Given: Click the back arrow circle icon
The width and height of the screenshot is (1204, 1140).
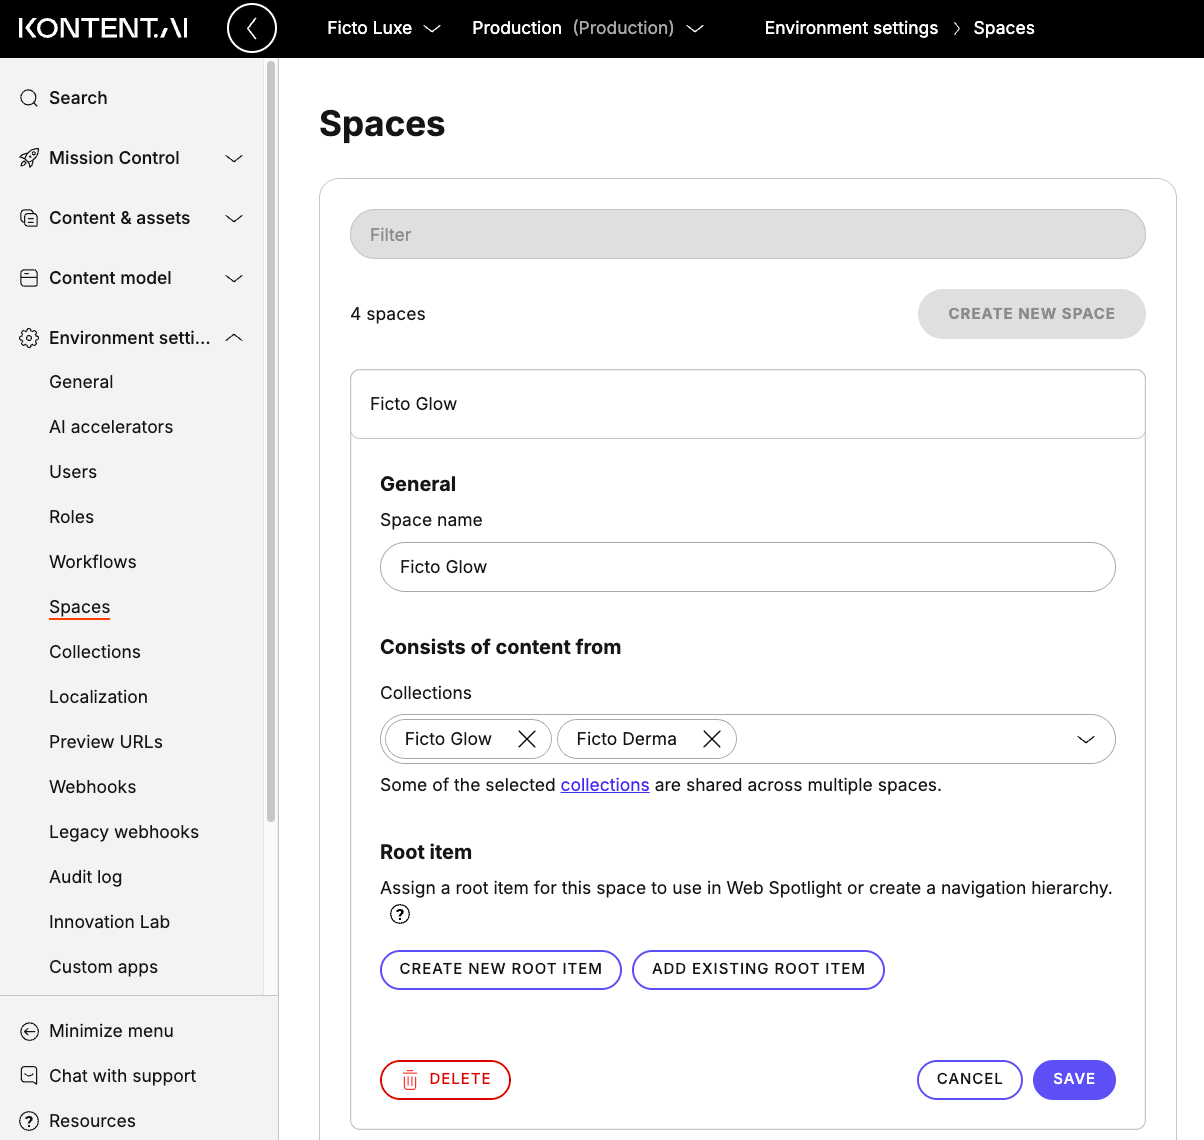Looking at the screenshot, I should click(x=252, y=28).
